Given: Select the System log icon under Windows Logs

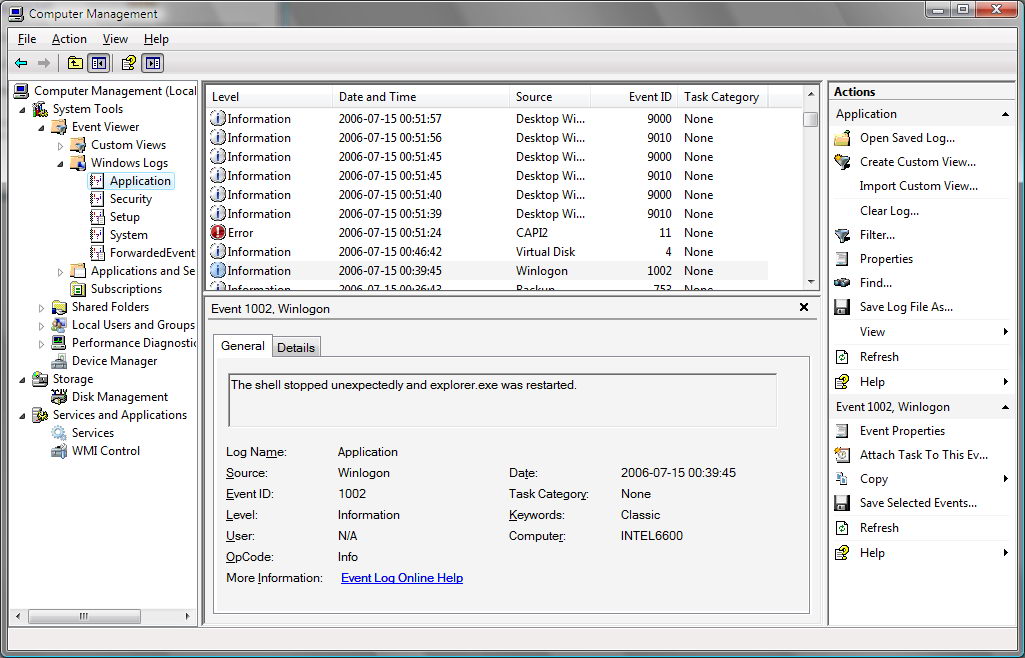Looking at the screenshot, I should click(x=97, y=235).
